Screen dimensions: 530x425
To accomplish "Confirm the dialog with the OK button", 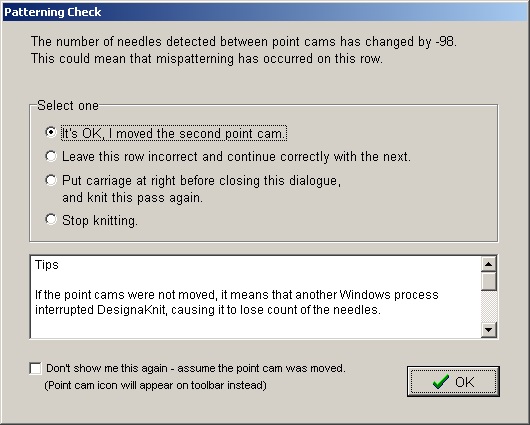I will [x=453, y=382].
